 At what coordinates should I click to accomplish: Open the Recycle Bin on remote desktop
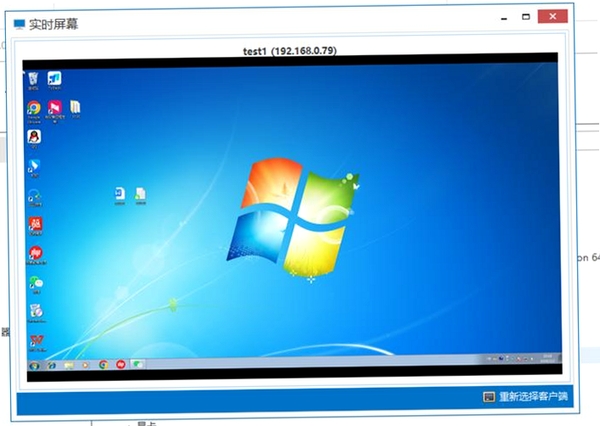click(x=33, y=81)
